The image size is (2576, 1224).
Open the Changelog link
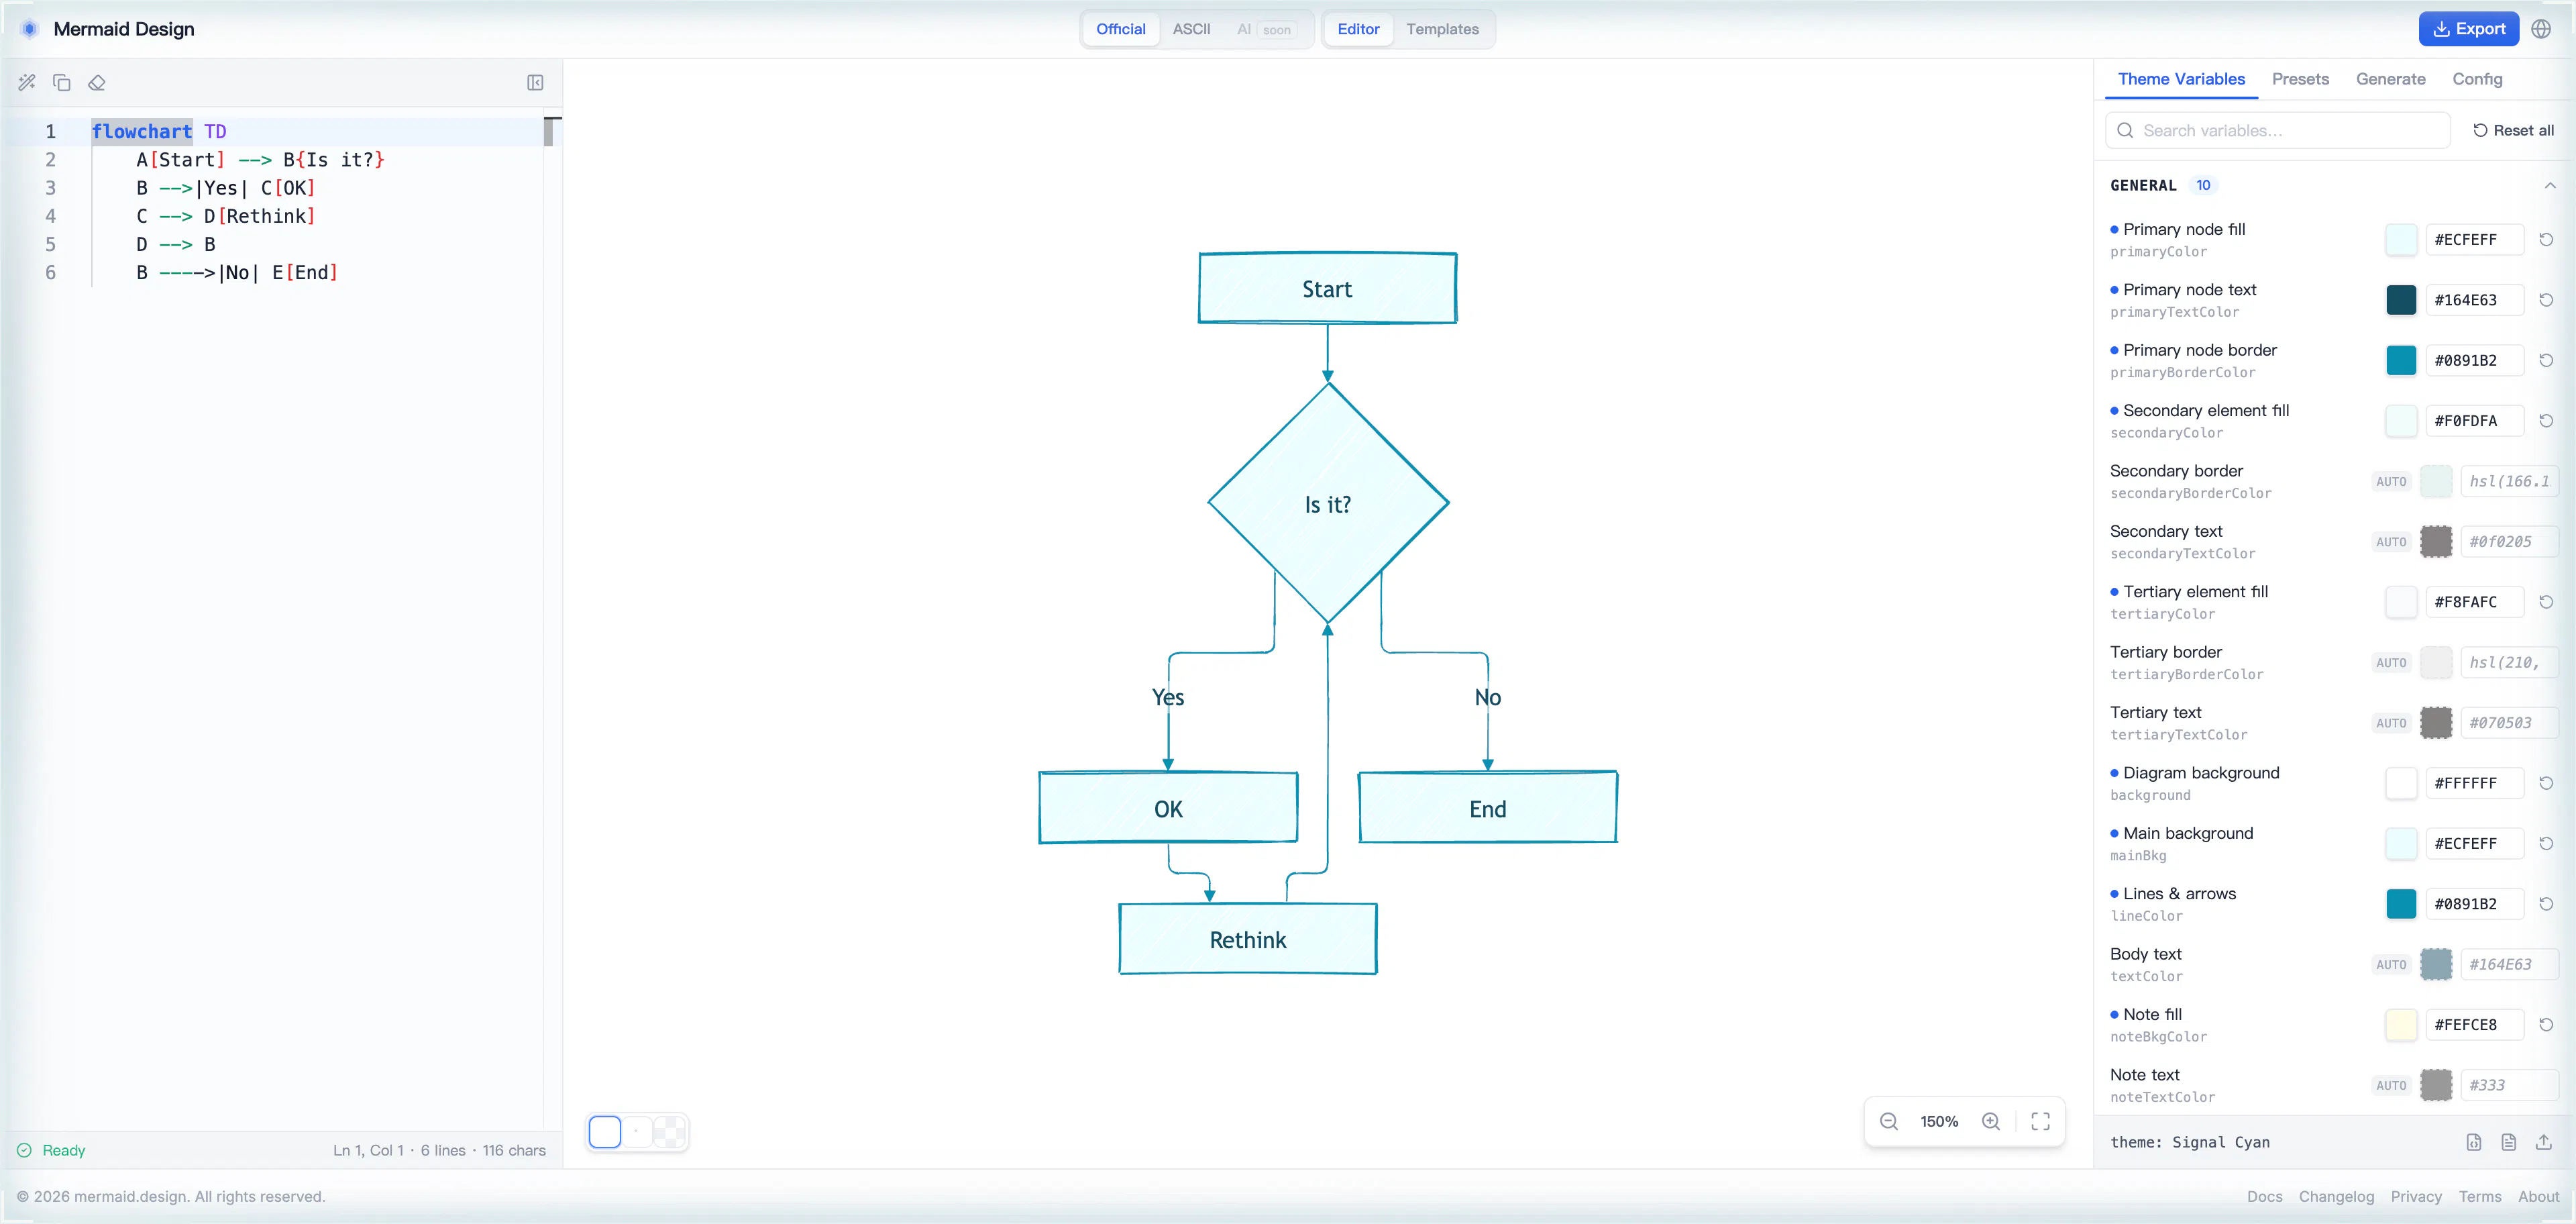2336,1196
